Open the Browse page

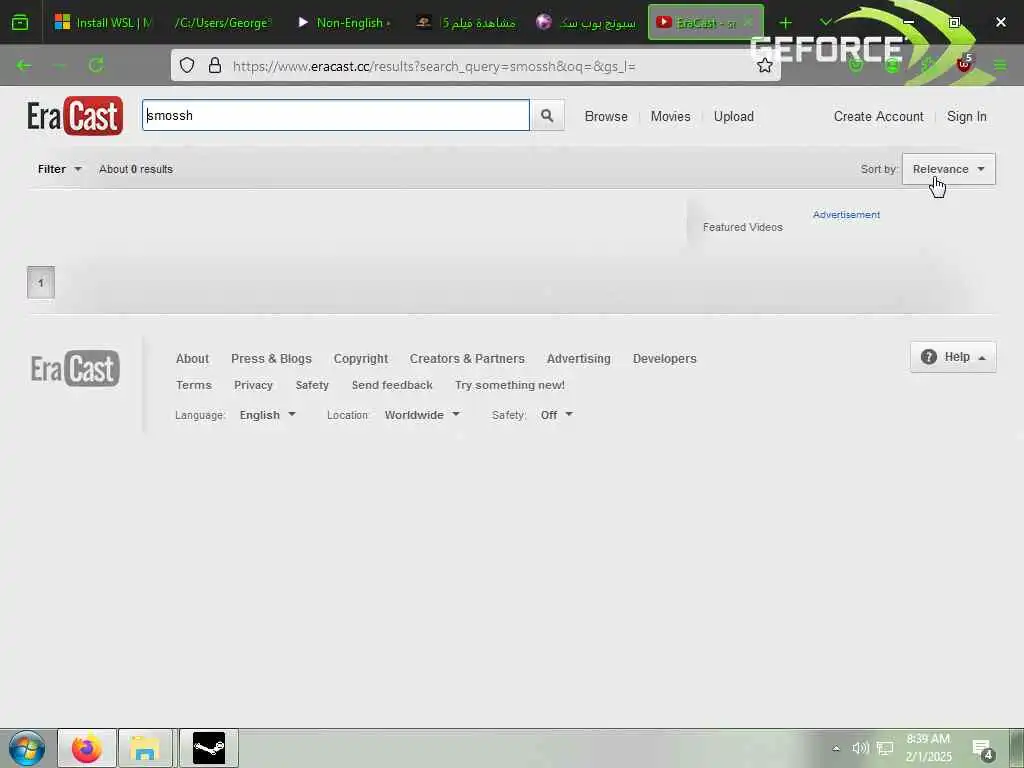point(606,116)
